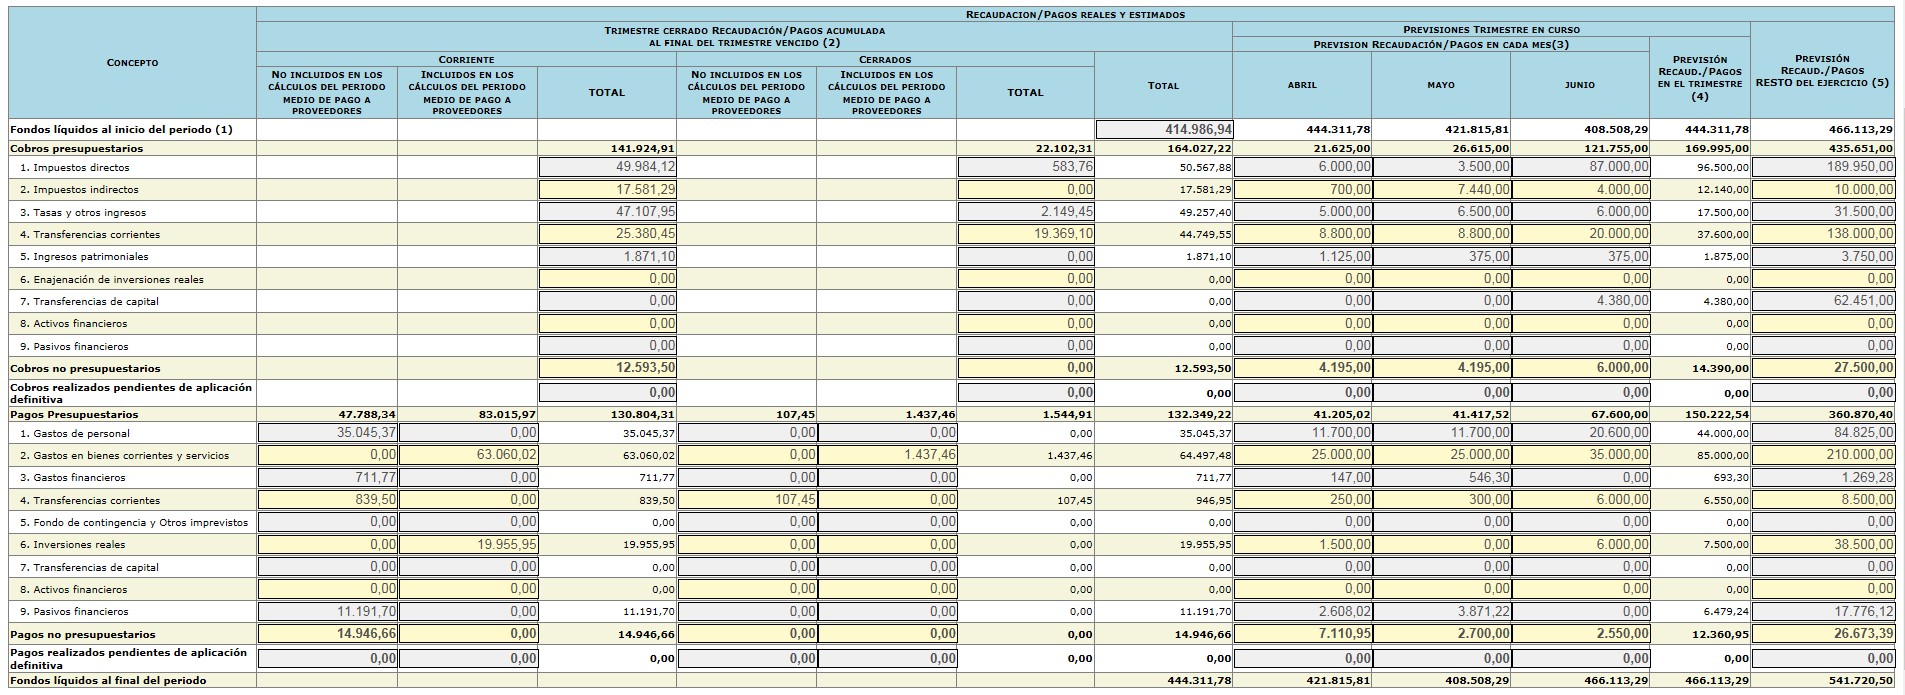Image resolution: width=1905 pixels, height=695 pixels.
Task: Edit Pasivos financieros no incluidos corriente 11.191,70
Action: click(x=328, y=611)
